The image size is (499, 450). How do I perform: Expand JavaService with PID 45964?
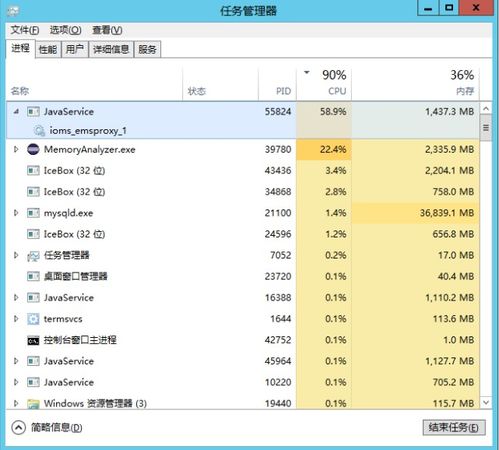(x=16, y=361)
